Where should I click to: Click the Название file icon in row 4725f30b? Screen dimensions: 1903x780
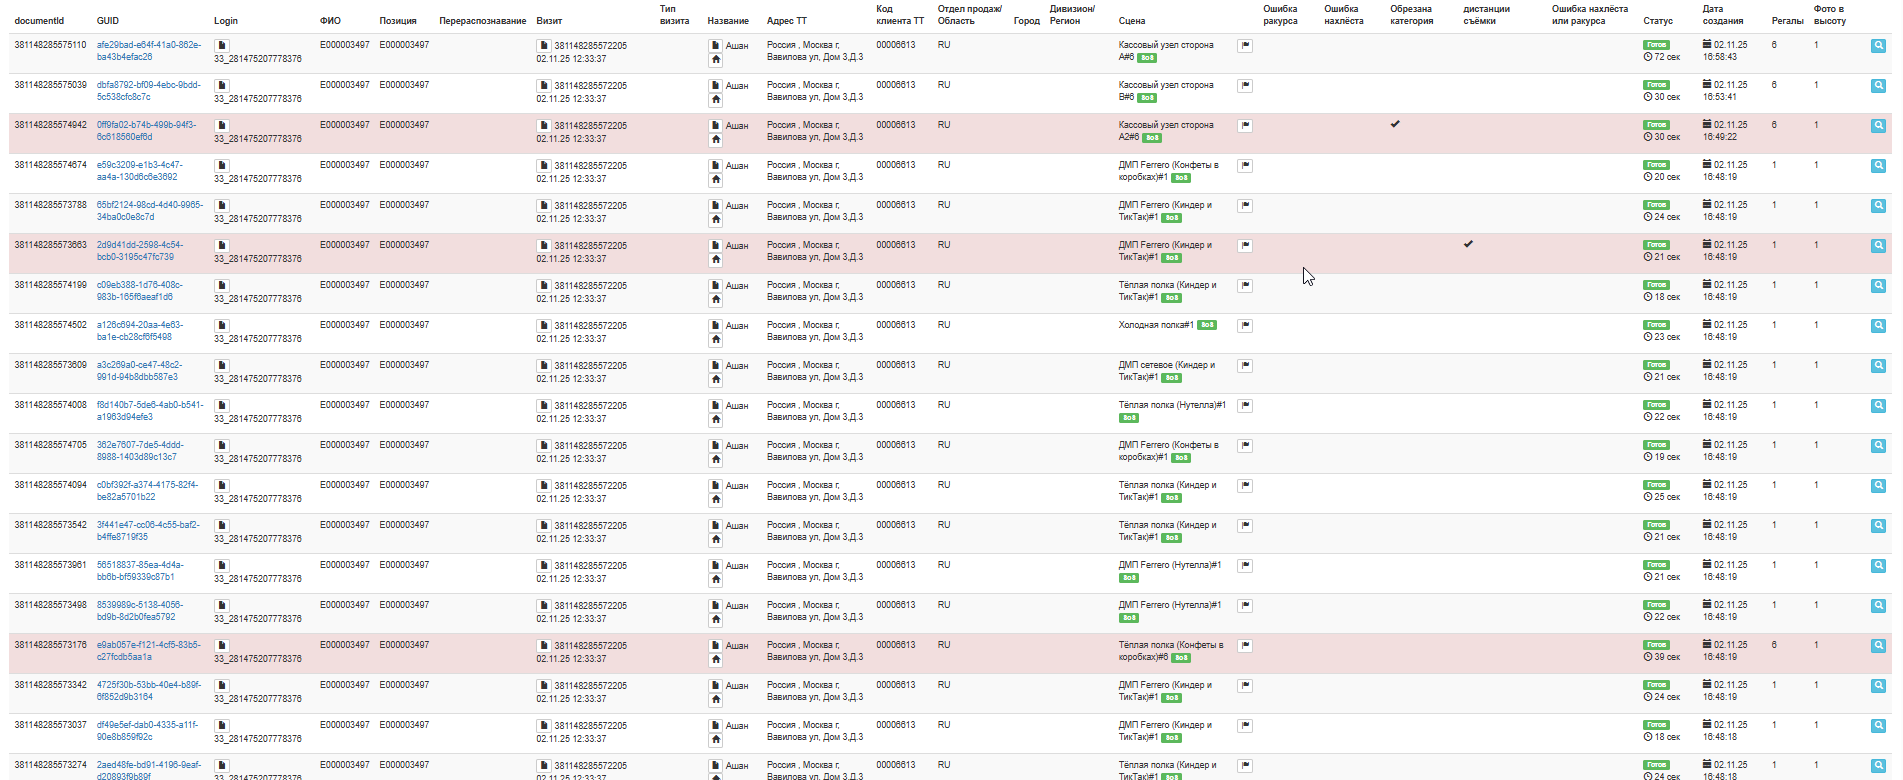[715, 685]
